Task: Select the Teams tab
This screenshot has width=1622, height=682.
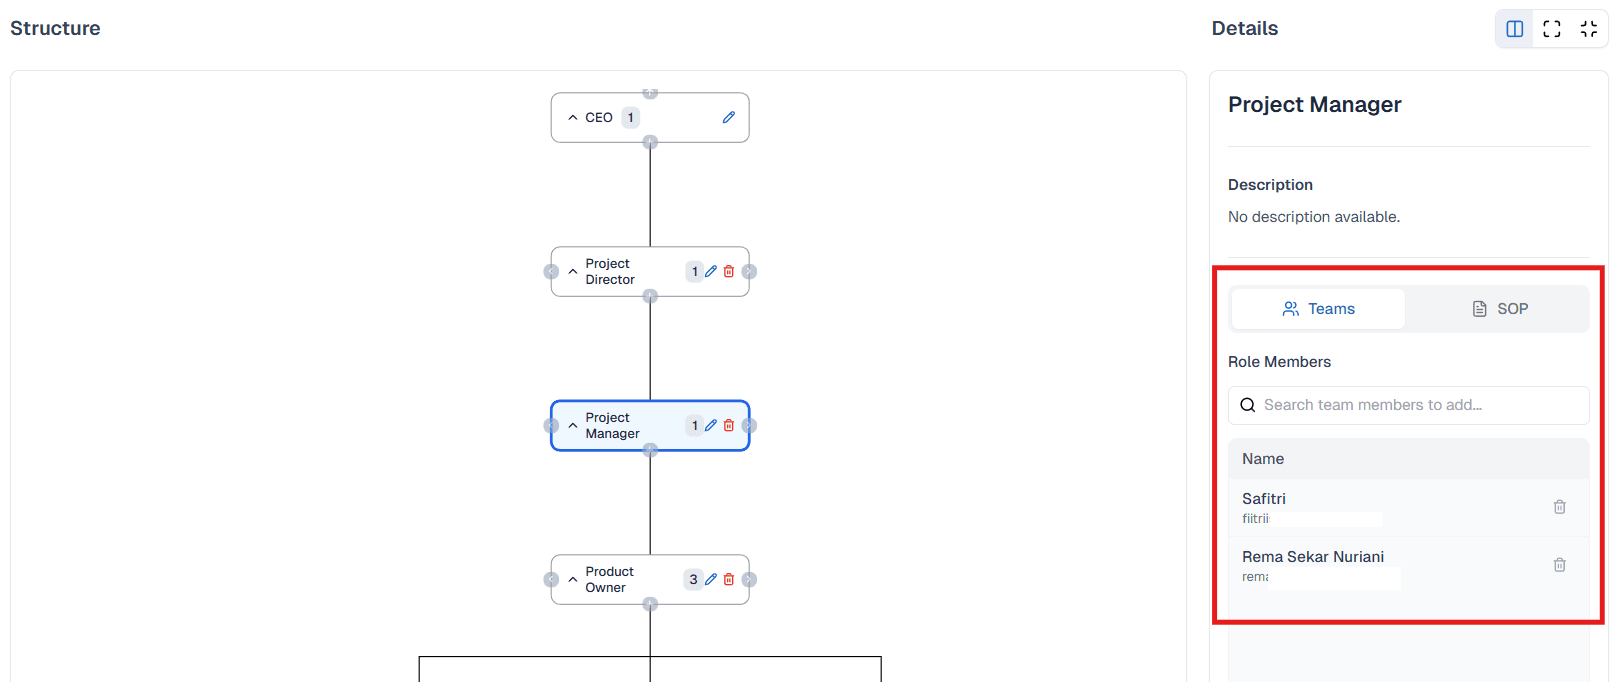Action: click(x=1318, y=308)
